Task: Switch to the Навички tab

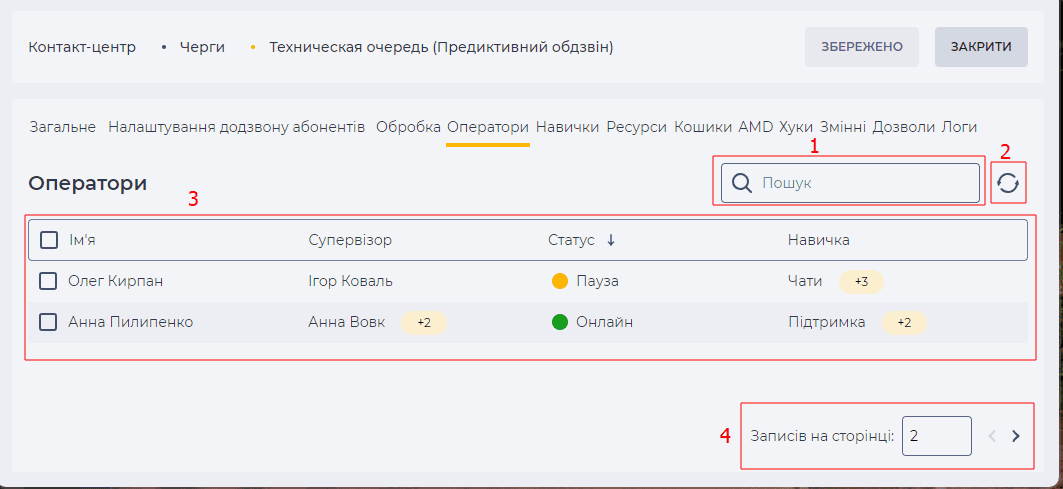Action: pos(567,127)
